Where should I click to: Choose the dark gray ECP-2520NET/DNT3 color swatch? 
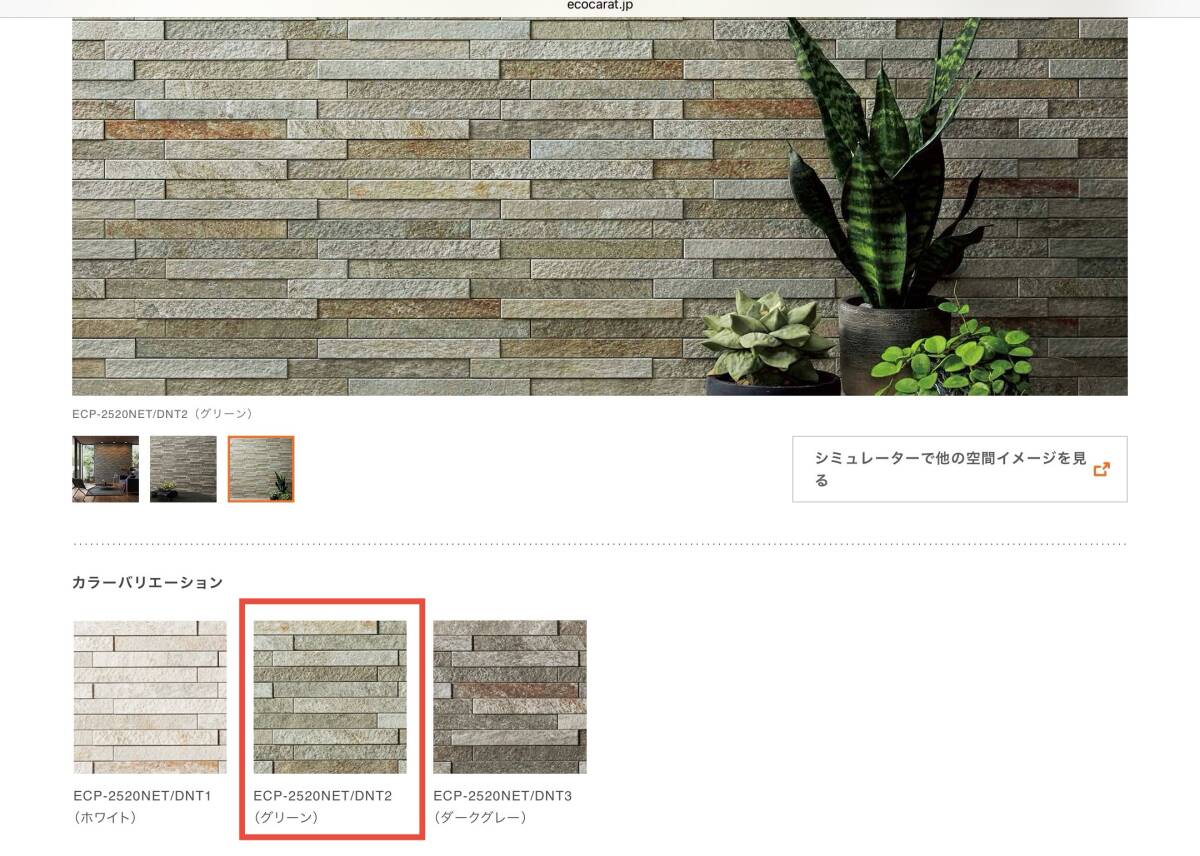tap(510, 697)
